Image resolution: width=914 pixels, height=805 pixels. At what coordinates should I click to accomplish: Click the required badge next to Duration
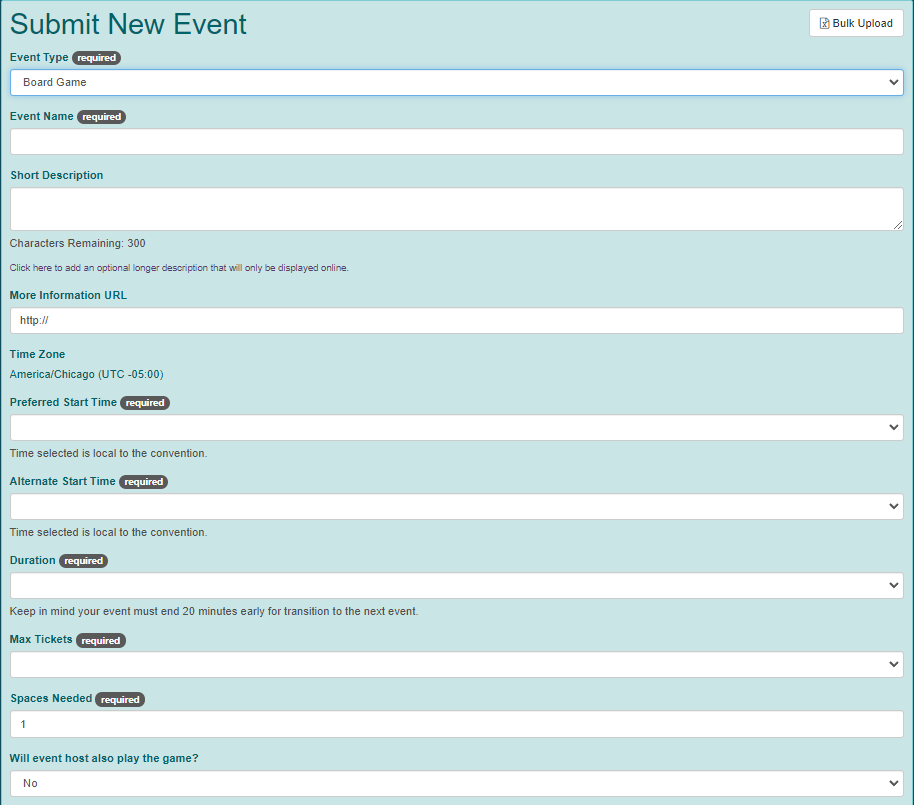pos(83,561)
